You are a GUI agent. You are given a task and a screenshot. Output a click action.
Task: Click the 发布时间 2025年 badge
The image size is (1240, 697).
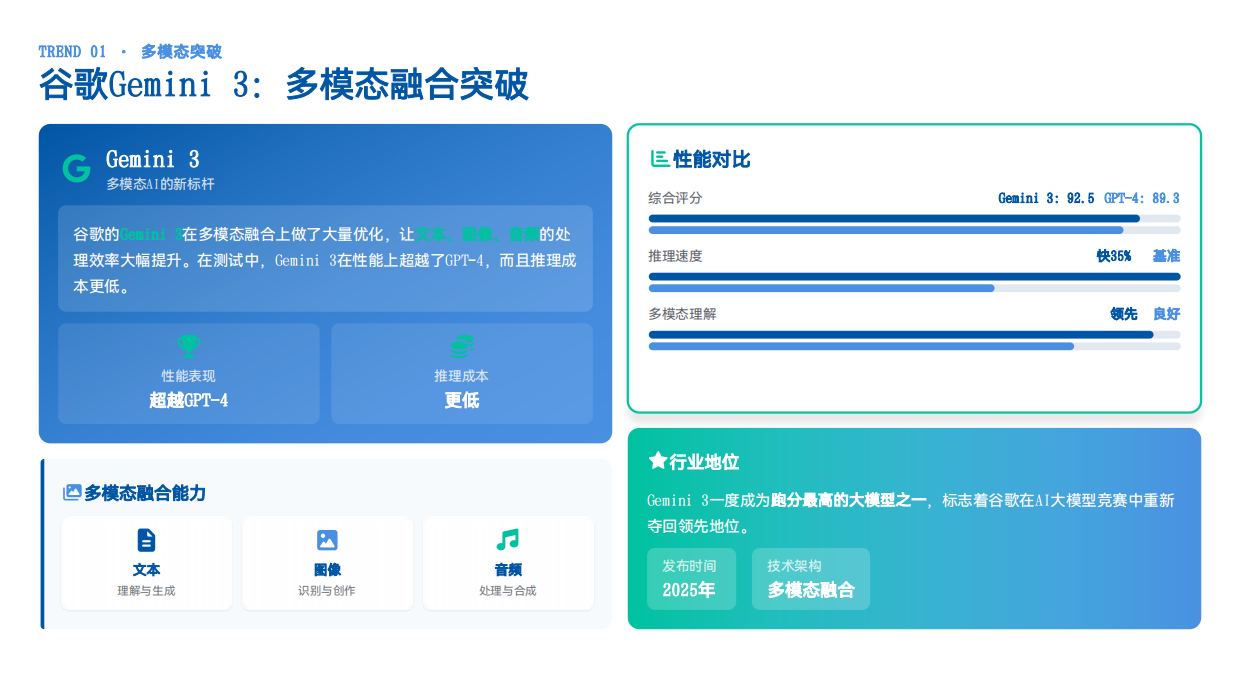pos(691,579)
